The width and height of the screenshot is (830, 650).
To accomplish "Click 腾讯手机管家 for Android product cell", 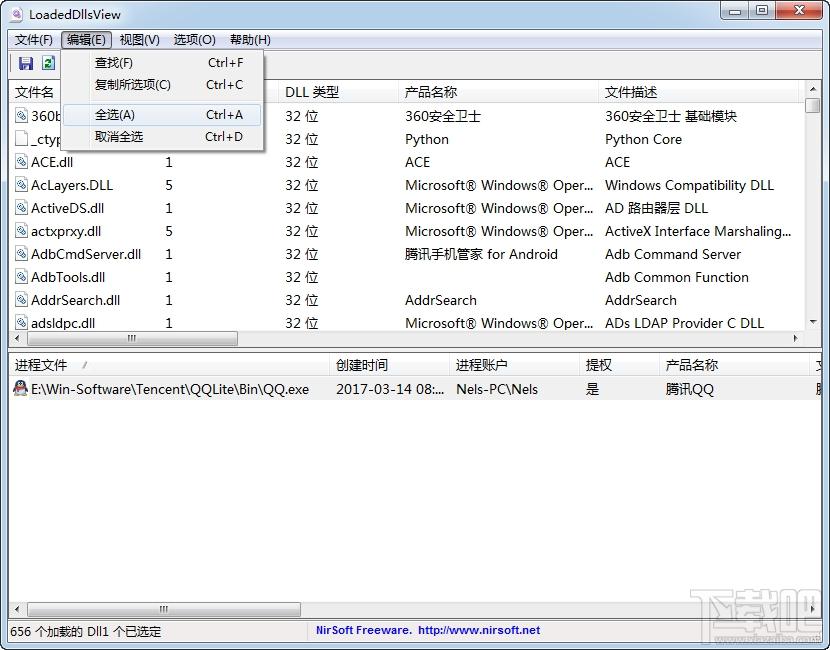I will pos(481,254).
